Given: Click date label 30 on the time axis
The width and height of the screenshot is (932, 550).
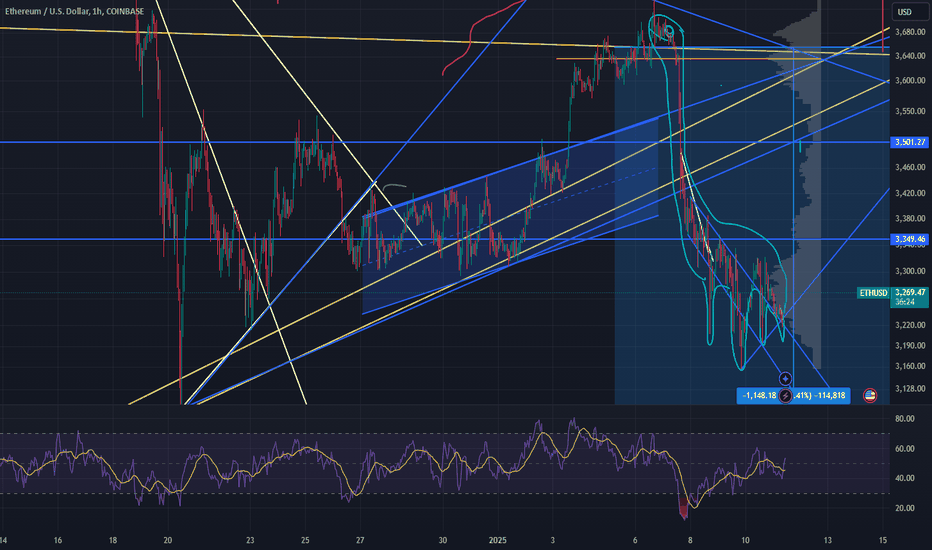Looking at the screenshot, I should pos(442,540).
